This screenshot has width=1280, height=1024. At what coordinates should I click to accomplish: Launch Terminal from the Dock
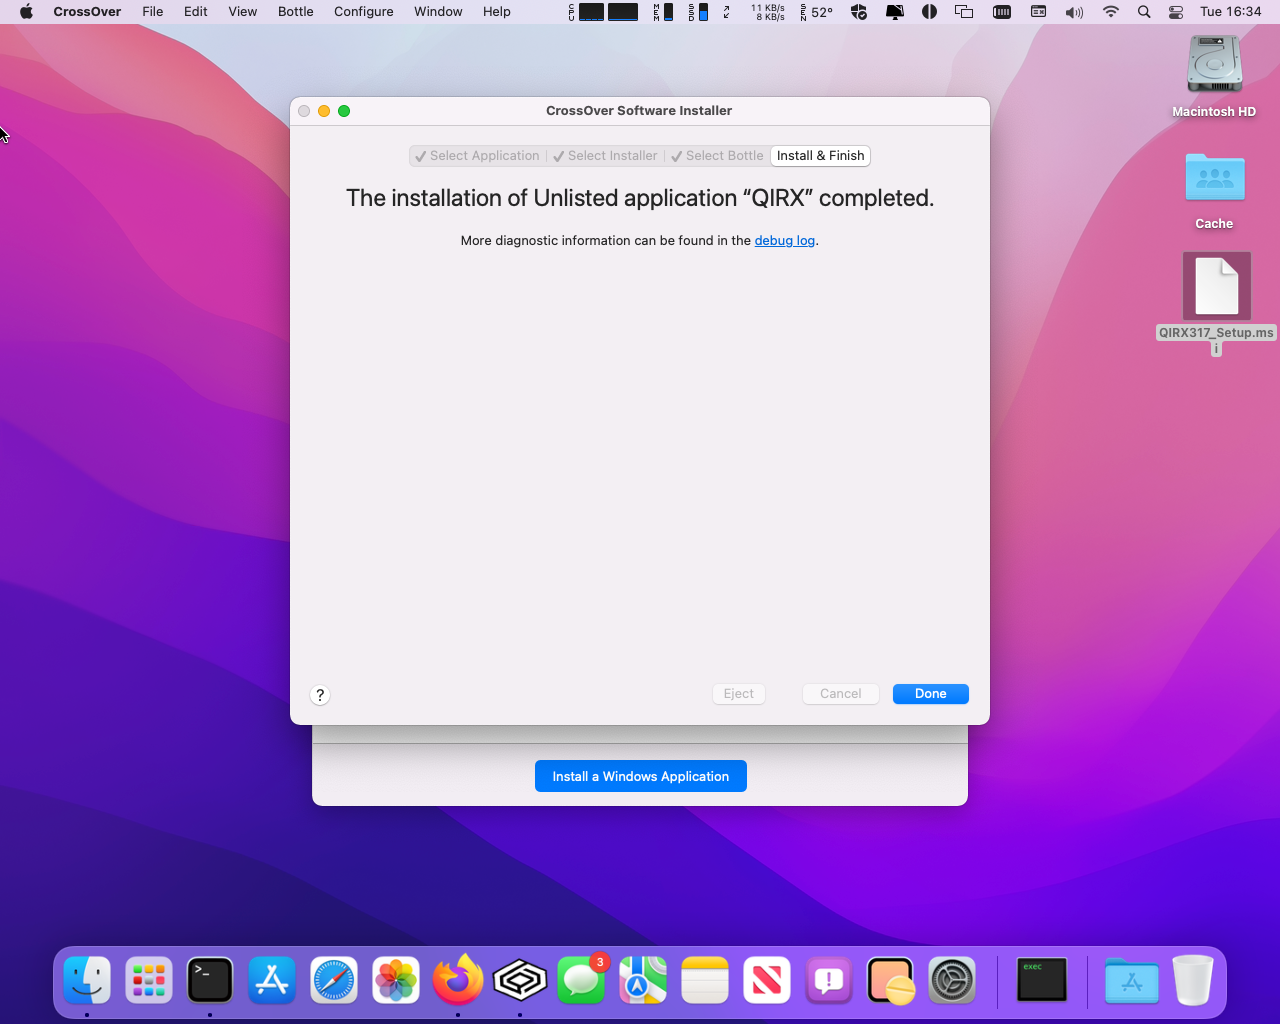(210, 980)
